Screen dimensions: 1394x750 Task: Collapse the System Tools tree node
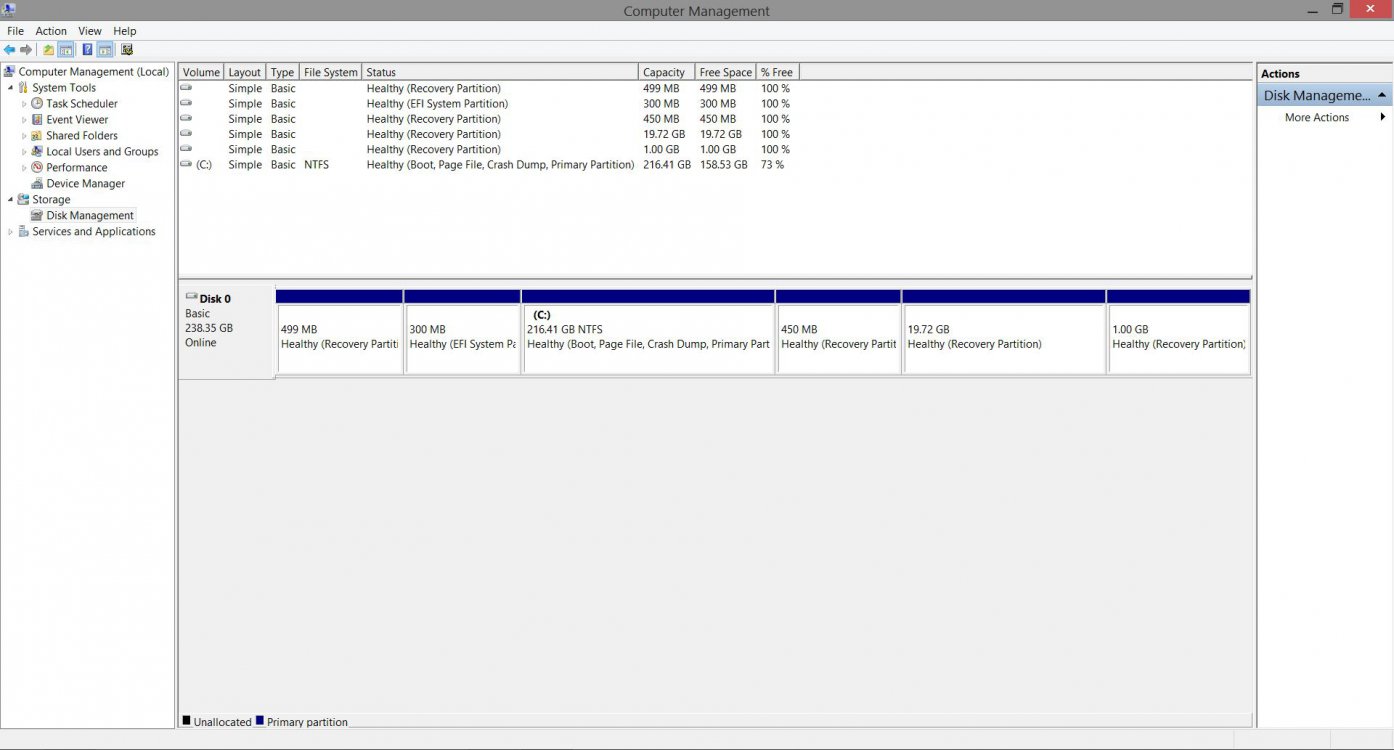point(11,88)
